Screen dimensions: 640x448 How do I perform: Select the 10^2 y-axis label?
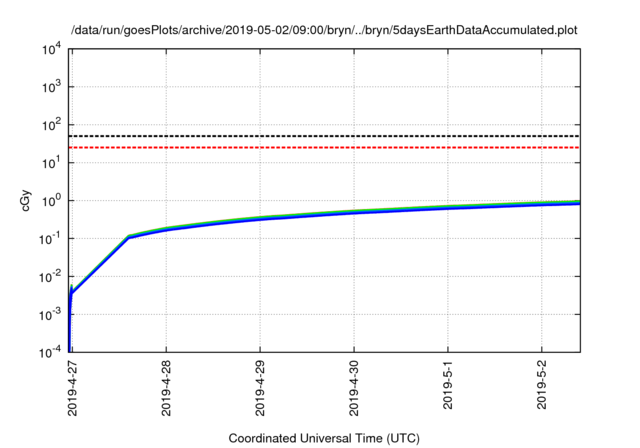(x=51, y=125)
